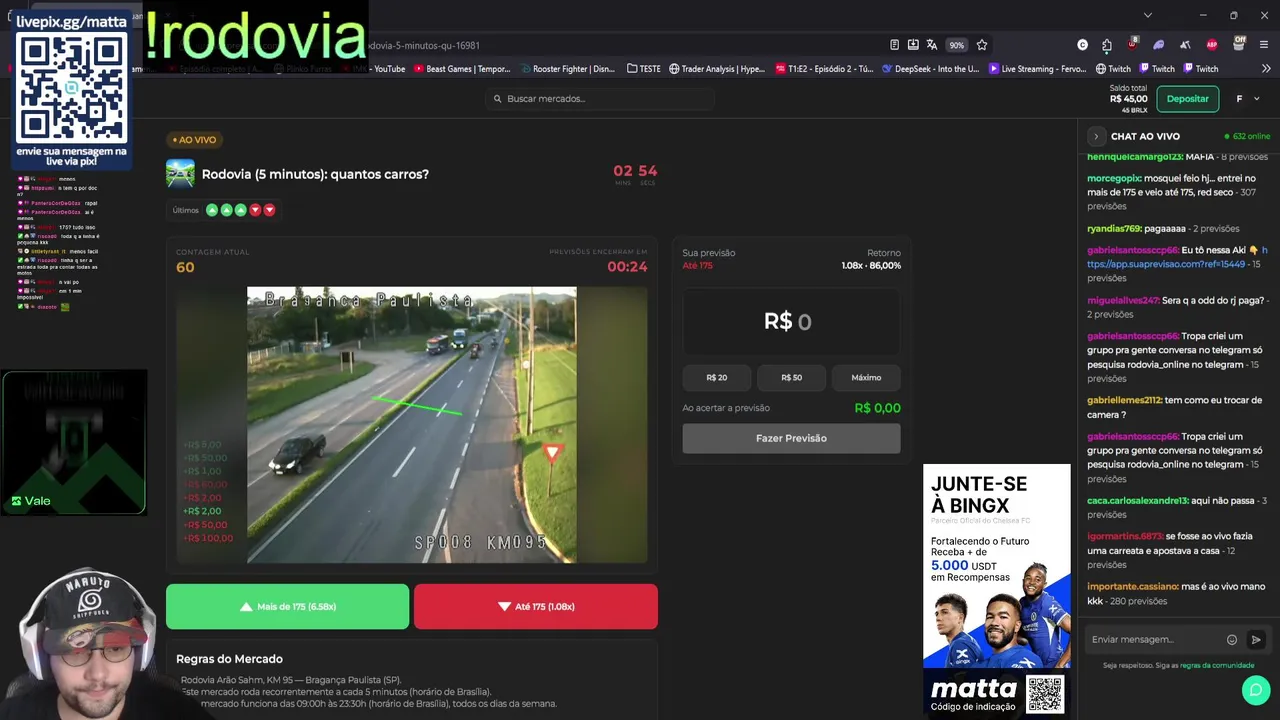Choose the green Mais de 175 option
This screenshot has height=720, width=1280.
pyautogui.click(x=287, y=607)
